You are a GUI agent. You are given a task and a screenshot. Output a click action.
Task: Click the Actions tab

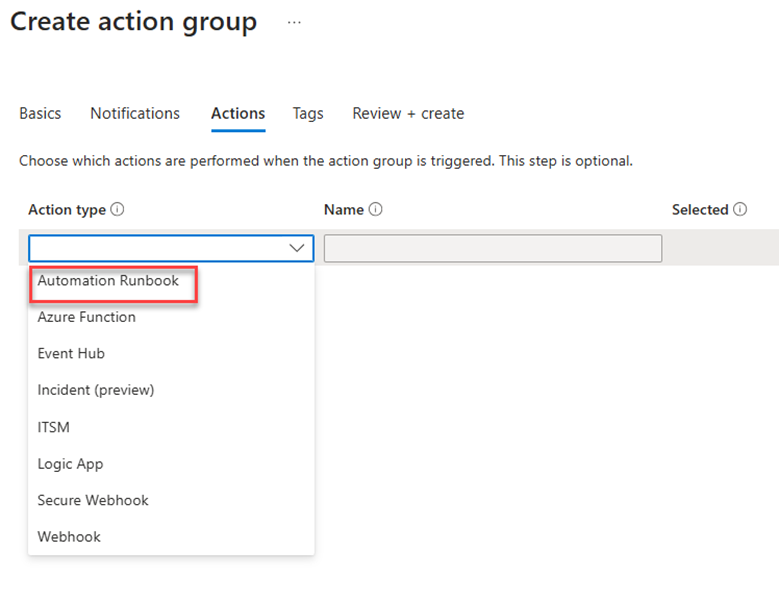coord(238,114)
